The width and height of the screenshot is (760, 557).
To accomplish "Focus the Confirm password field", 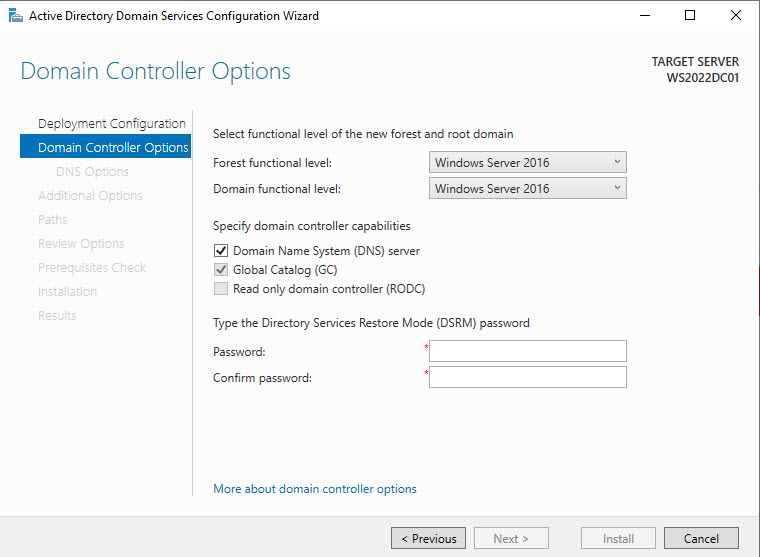I will tap(527, 377).
